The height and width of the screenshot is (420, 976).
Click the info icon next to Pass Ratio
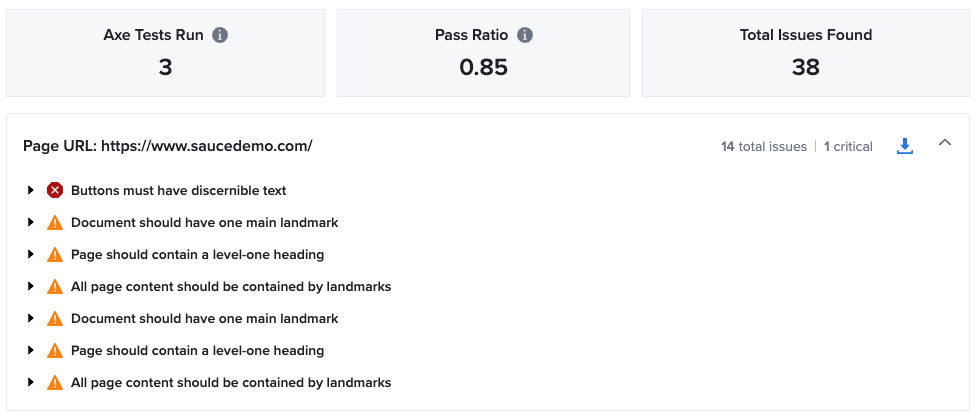click(x=525, y=35)
